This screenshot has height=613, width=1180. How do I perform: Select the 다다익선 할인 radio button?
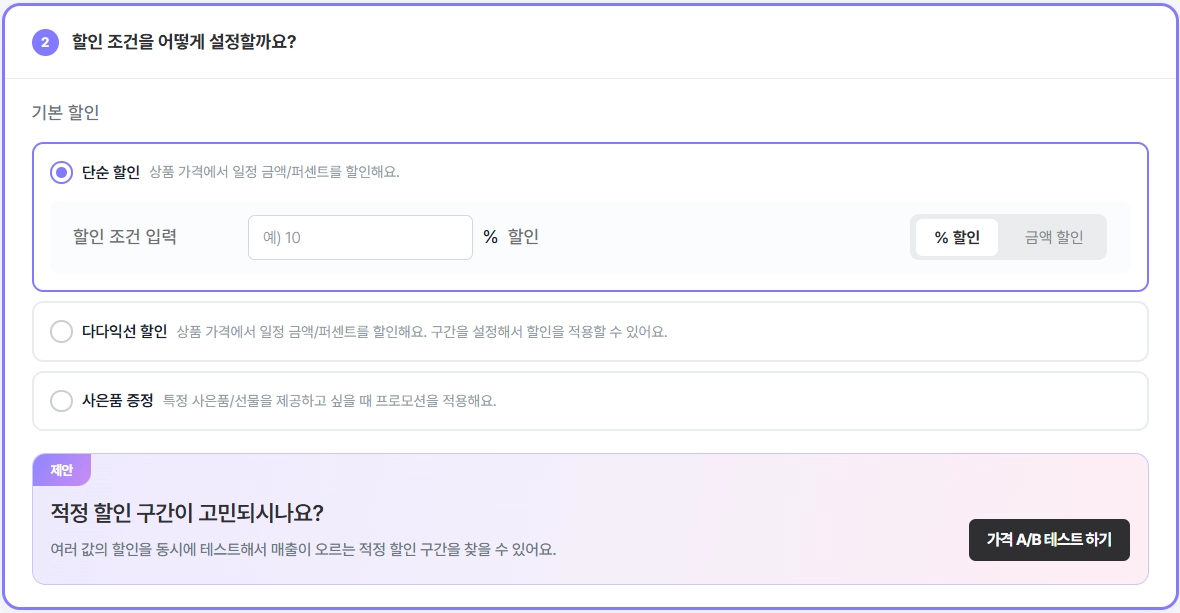coord(61,331)
